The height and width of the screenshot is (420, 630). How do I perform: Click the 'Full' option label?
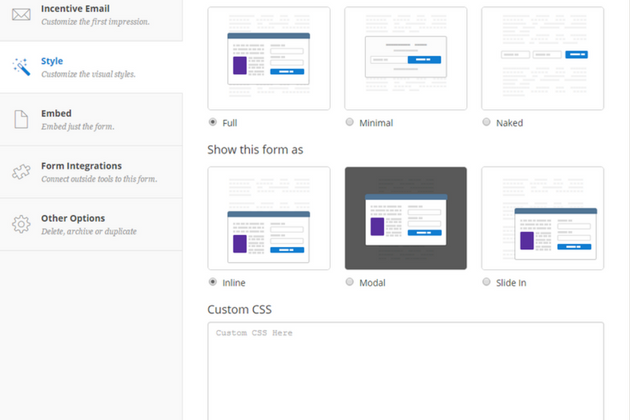(x=230, y=123)
